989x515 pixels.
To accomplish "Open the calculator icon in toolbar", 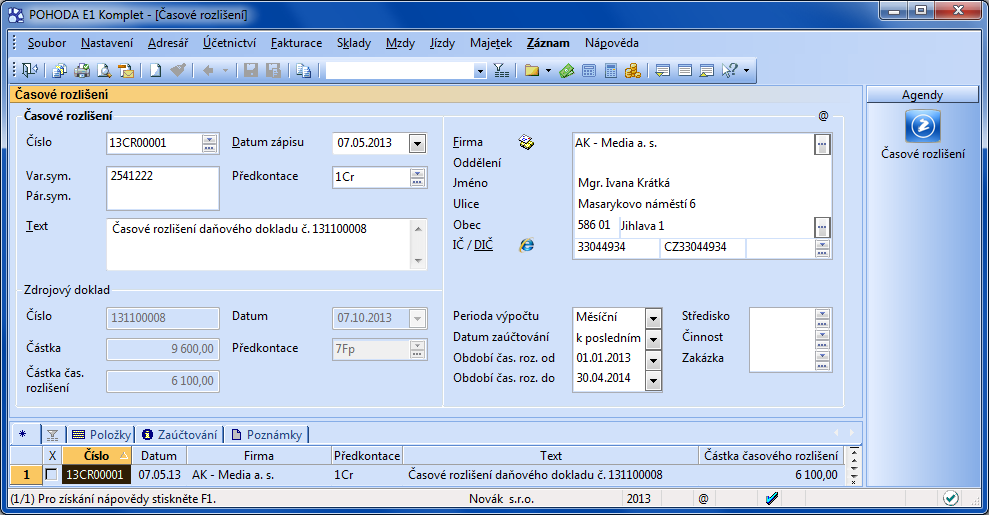I will (x=611, y=71).
